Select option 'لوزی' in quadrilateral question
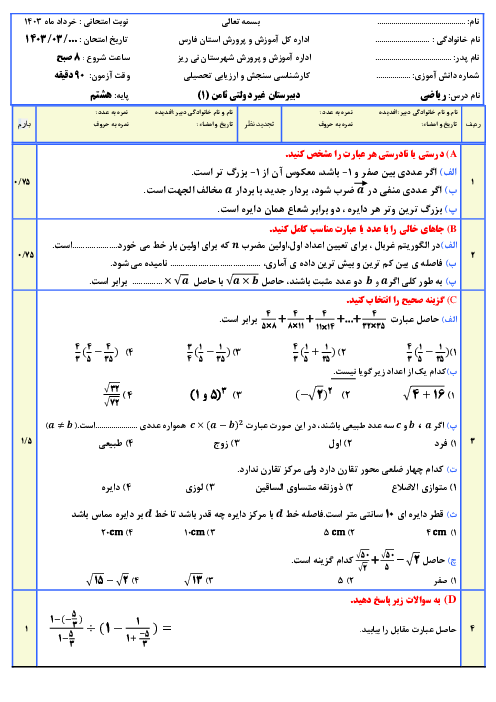 pyautogui.click(x=200, y=487)
